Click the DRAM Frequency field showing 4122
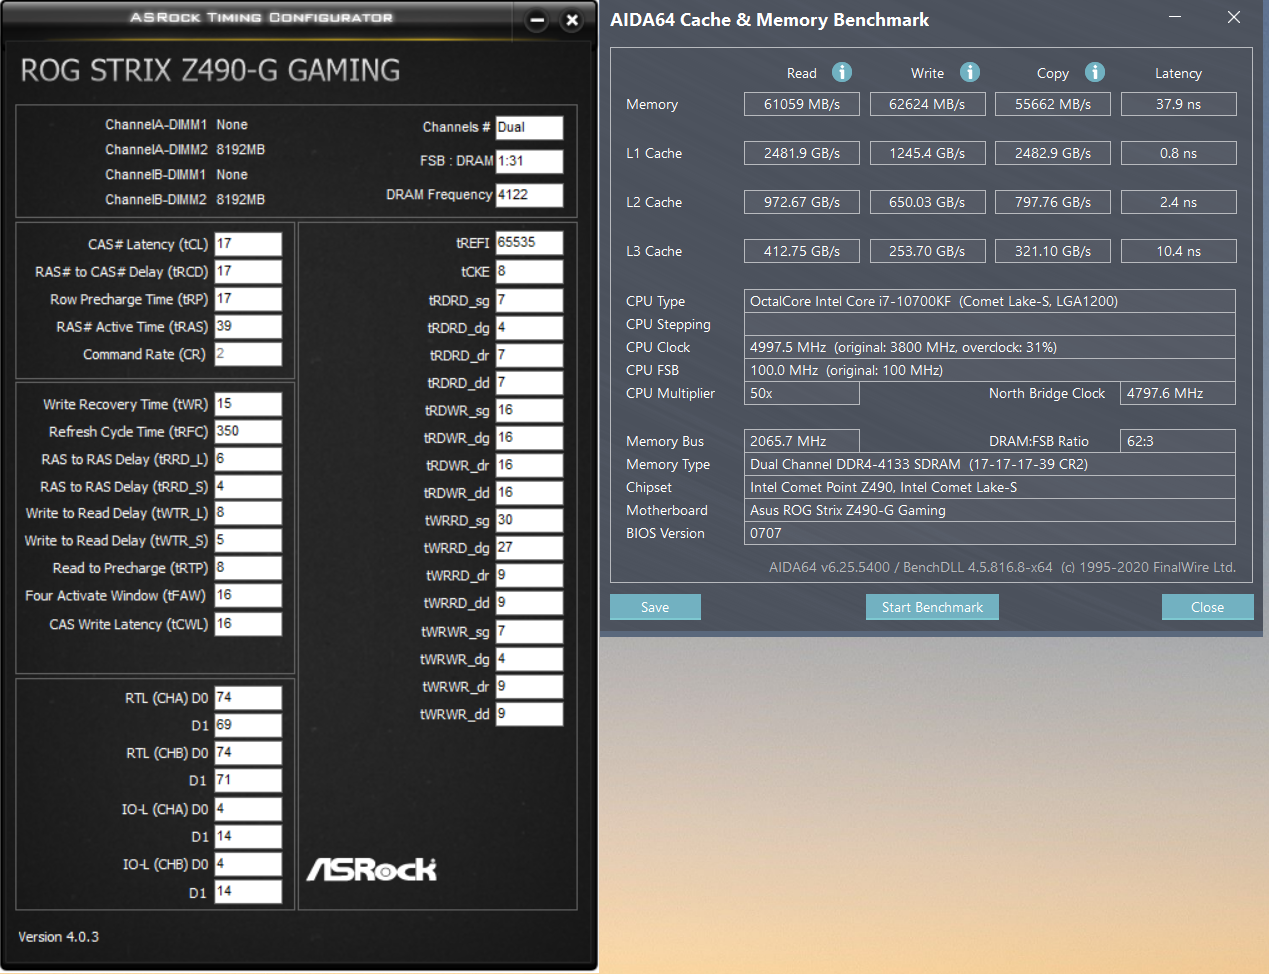 529,195
